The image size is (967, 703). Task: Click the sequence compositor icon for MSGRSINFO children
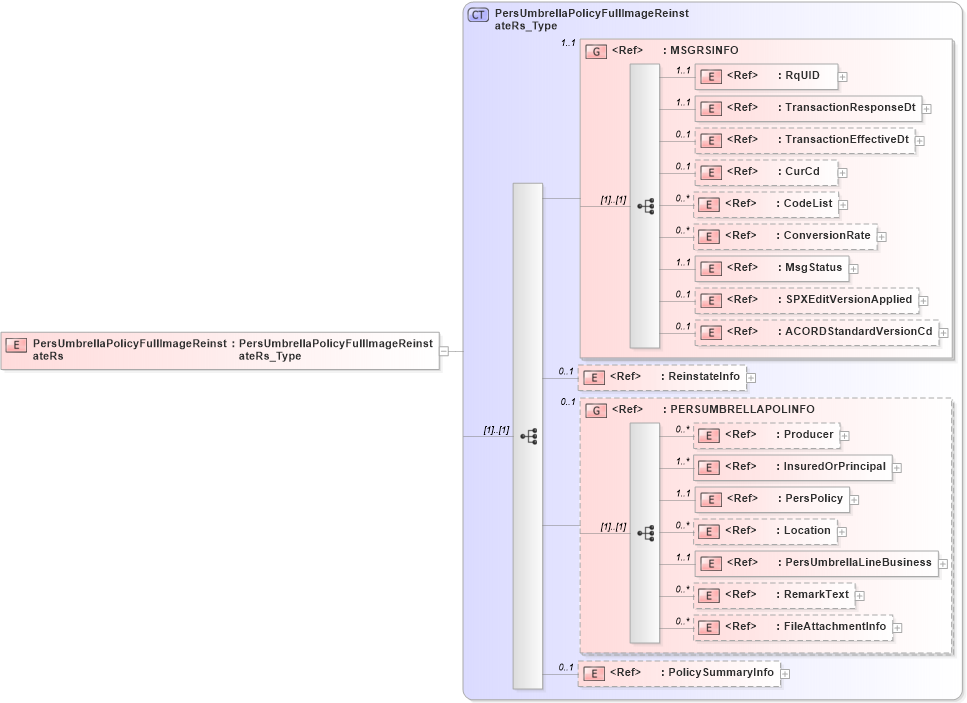tap(647, 206)
